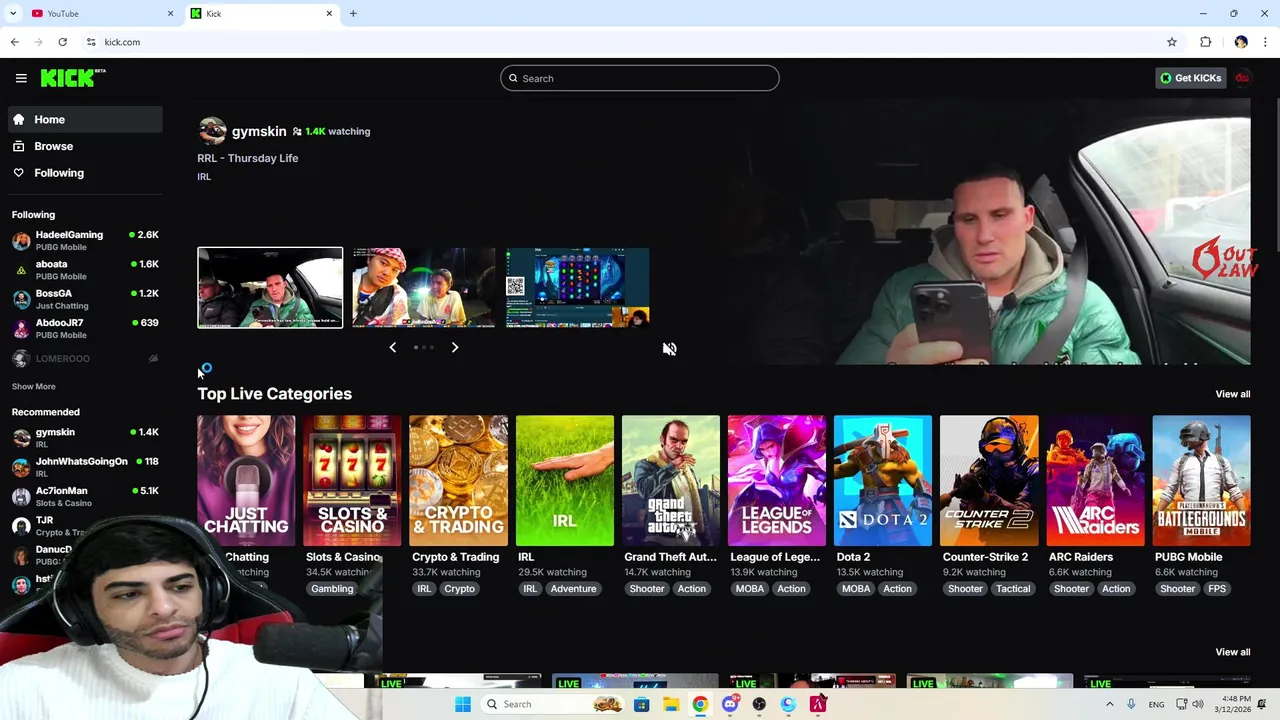This screenshot has height=720, width=1280.
Task: Open Chrome's three-dot menu
Action: 1265,42
